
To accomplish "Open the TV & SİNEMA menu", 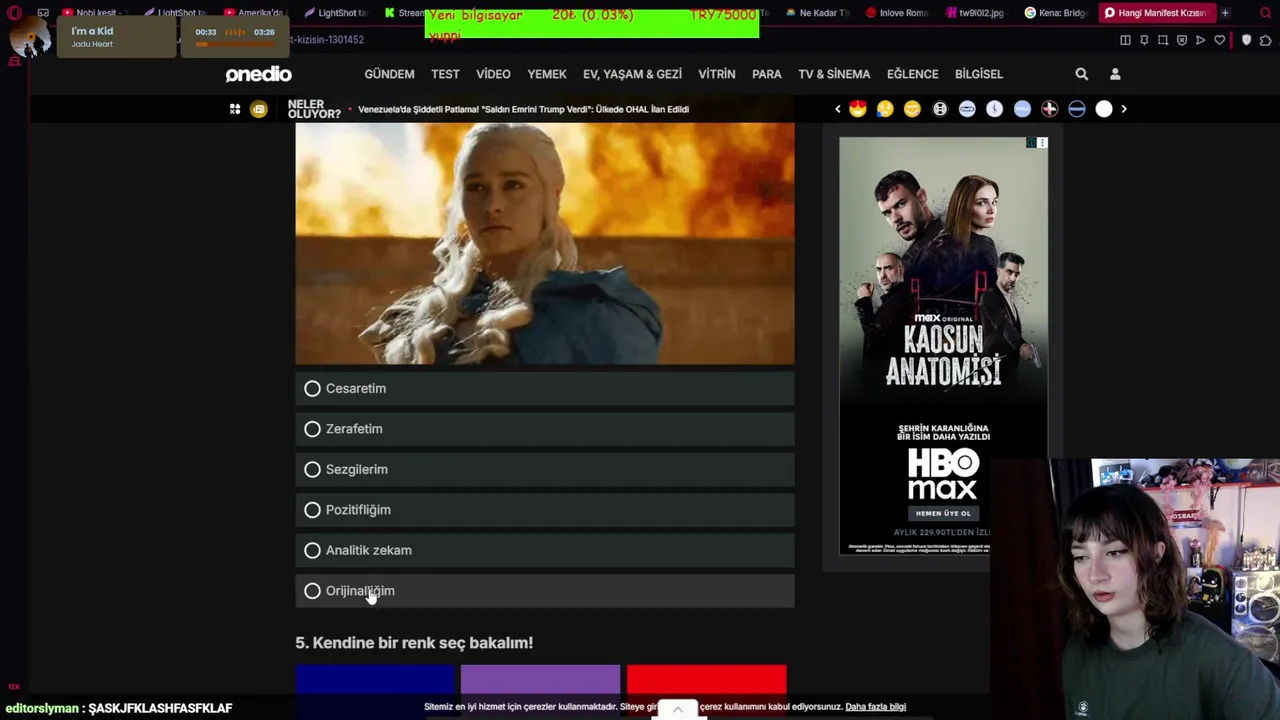I will [x=834, y=74].
